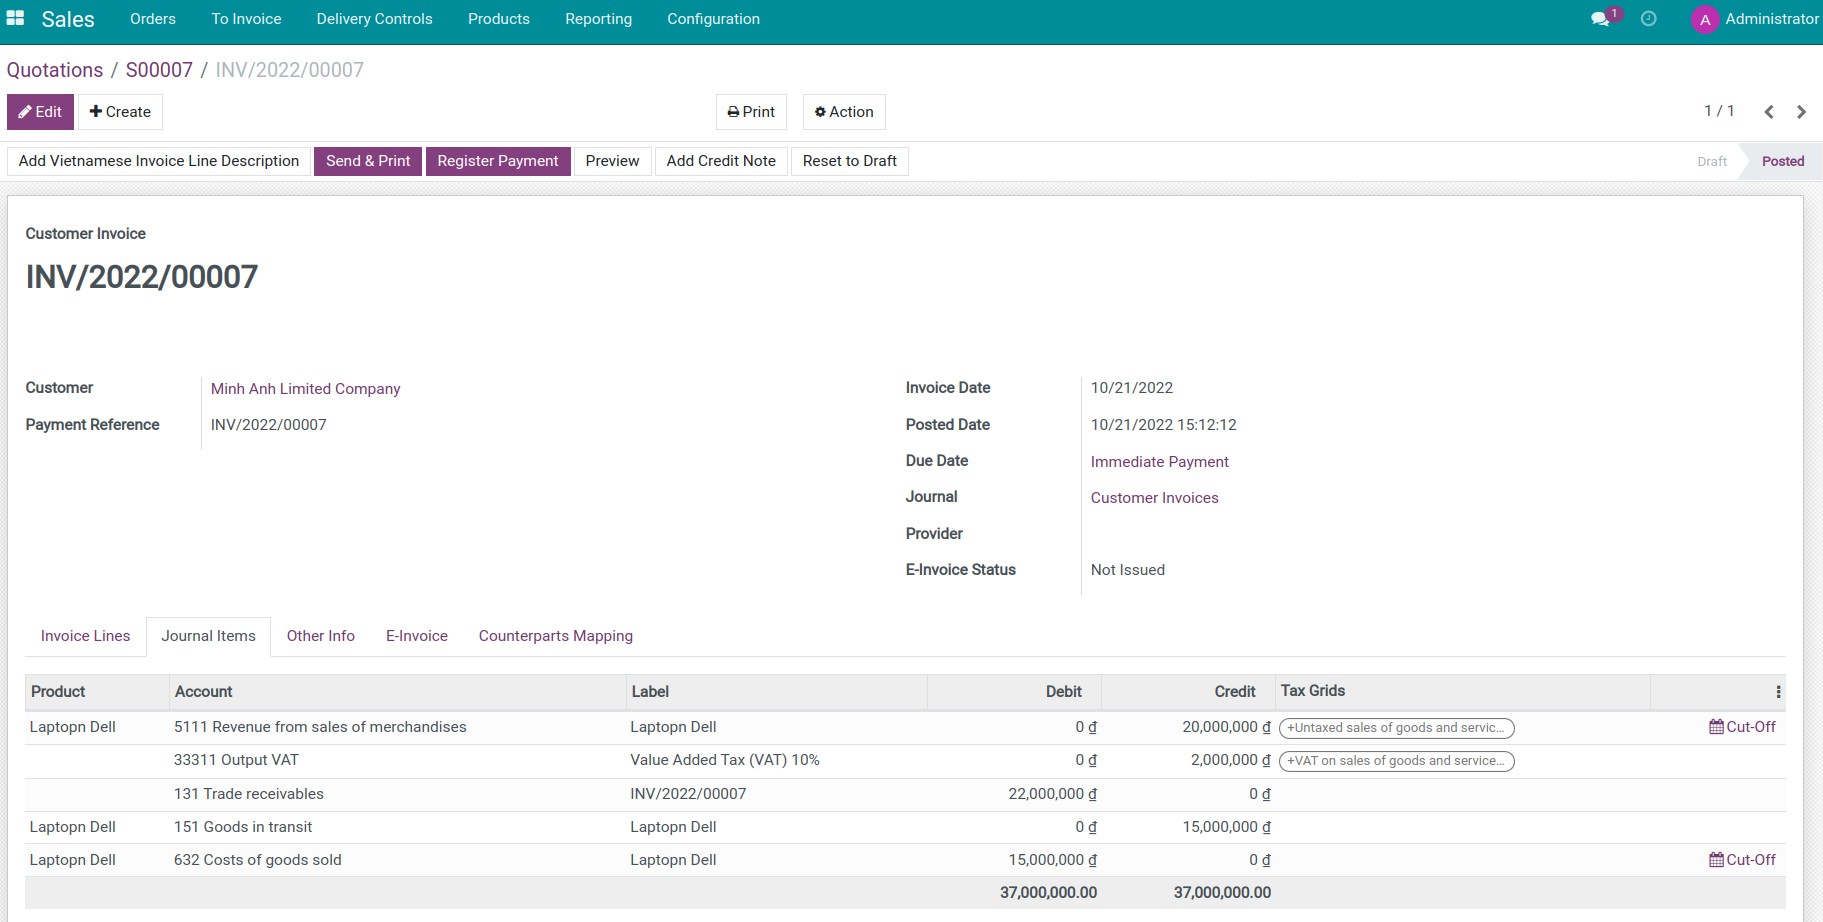Open the Minh Anh Limited Company link
The height and width of the screenshot is (922, 1823).
pyautogui.click(x=305, y=388)
